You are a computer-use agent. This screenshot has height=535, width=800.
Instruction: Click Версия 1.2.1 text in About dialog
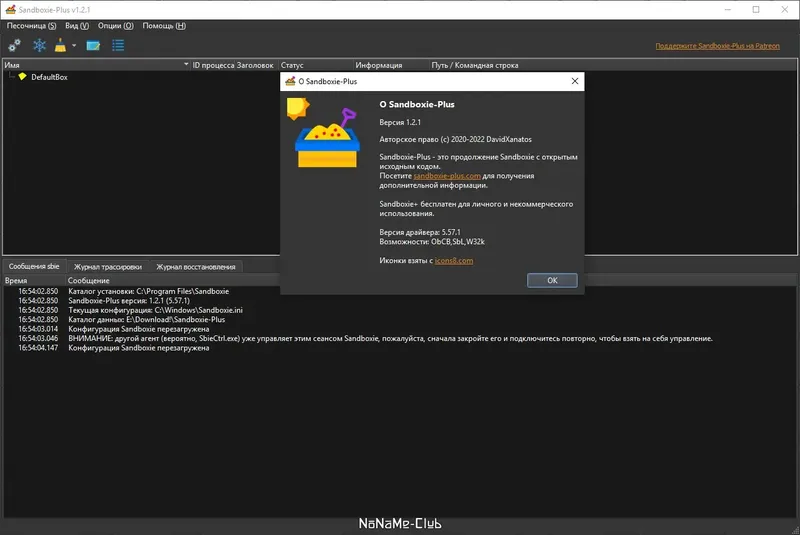400,122
